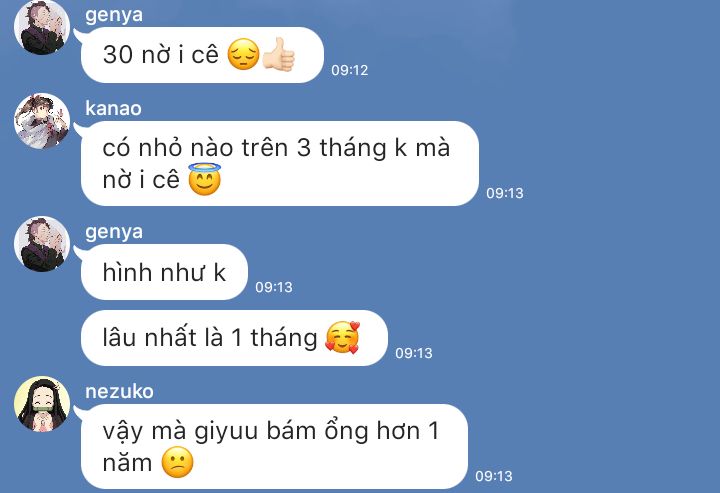Click the halo smiley emoji in kanao's message
Screen dimensions: 720x493
point(205,179)
